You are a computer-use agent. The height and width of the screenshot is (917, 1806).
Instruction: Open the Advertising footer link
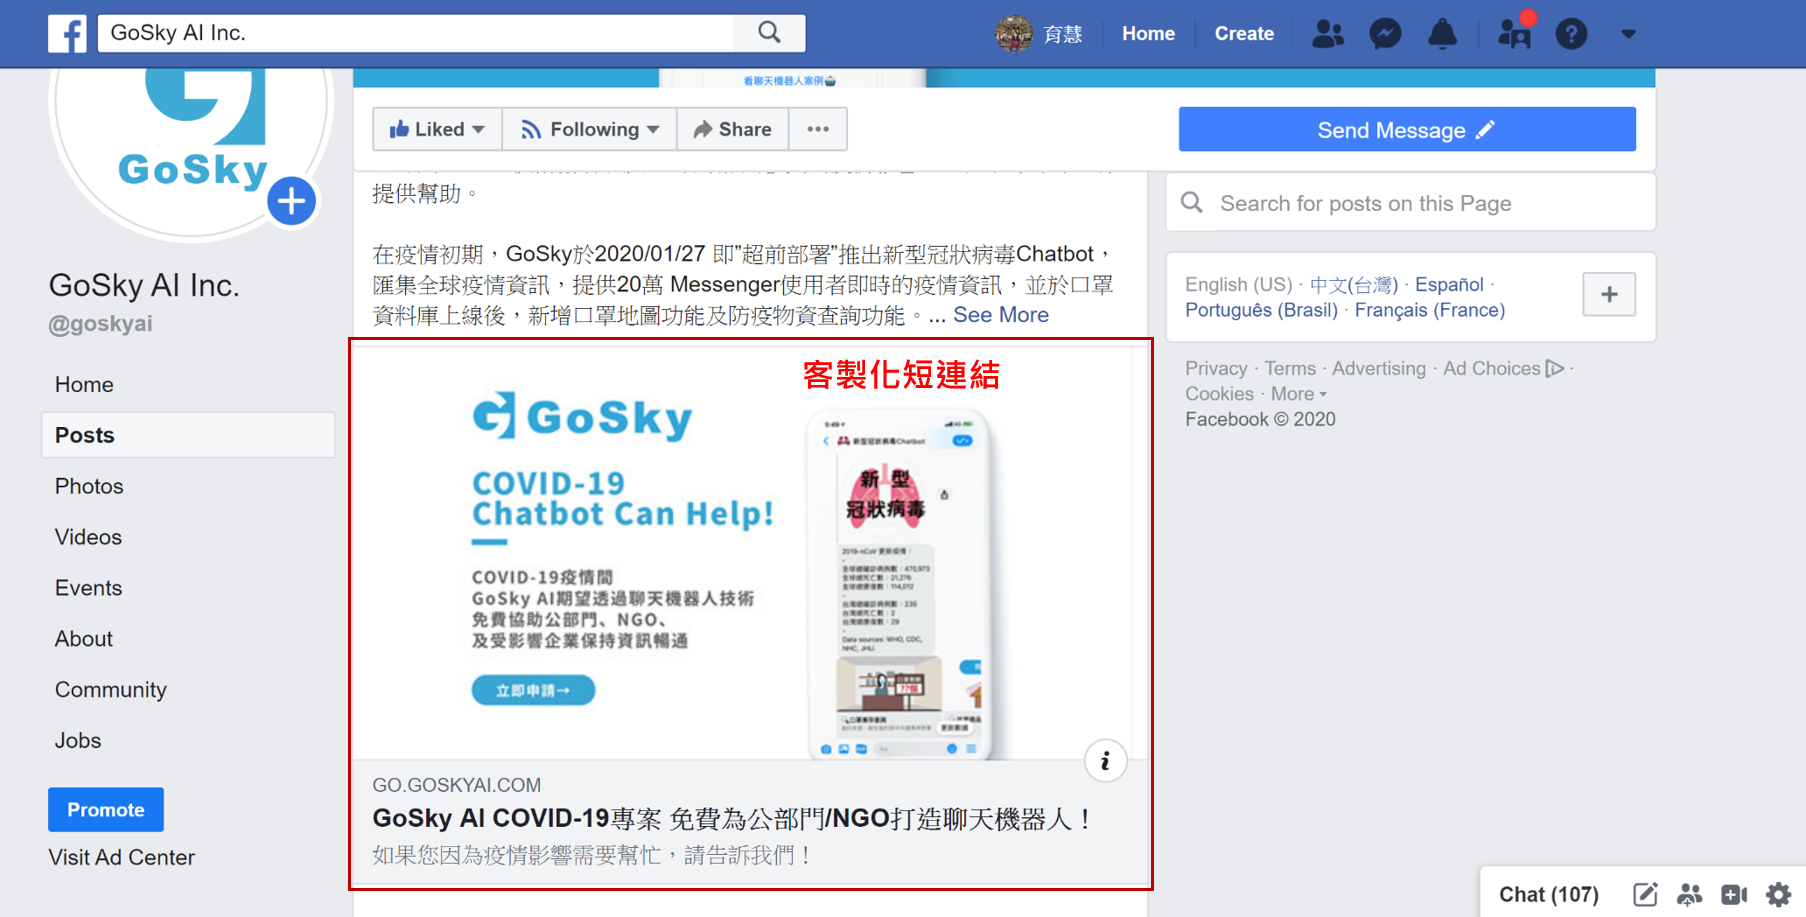pyautogui.click(x=1379, y=368)
